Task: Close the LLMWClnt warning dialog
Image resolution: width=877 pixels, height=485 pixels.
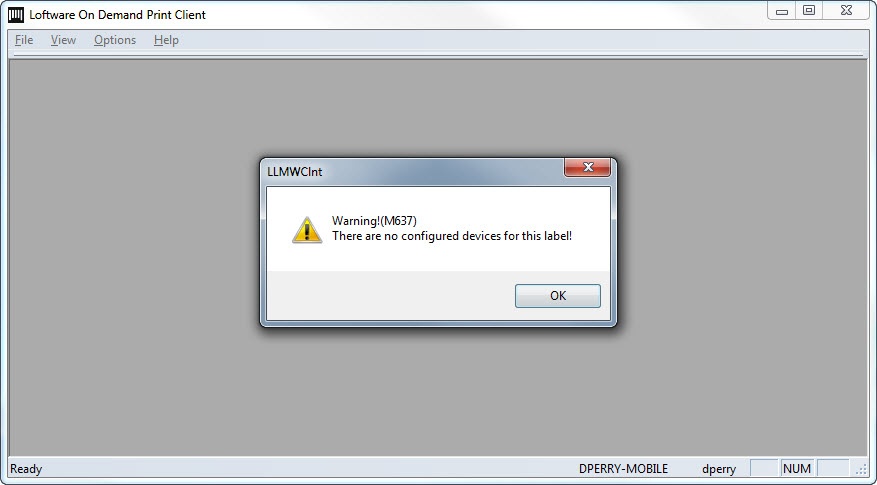Action: click(x=587, y=167)
